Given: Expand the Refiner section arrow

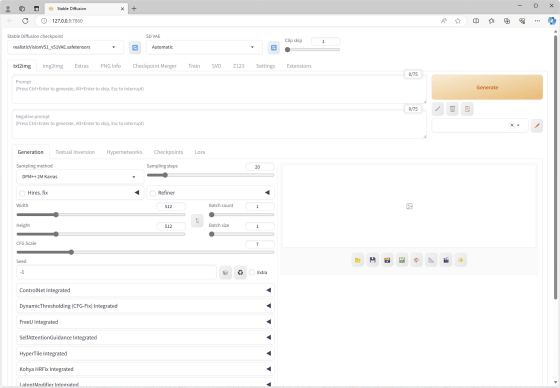Looking at the screenshot, I should pyautogui.click(x=267, y=193).
